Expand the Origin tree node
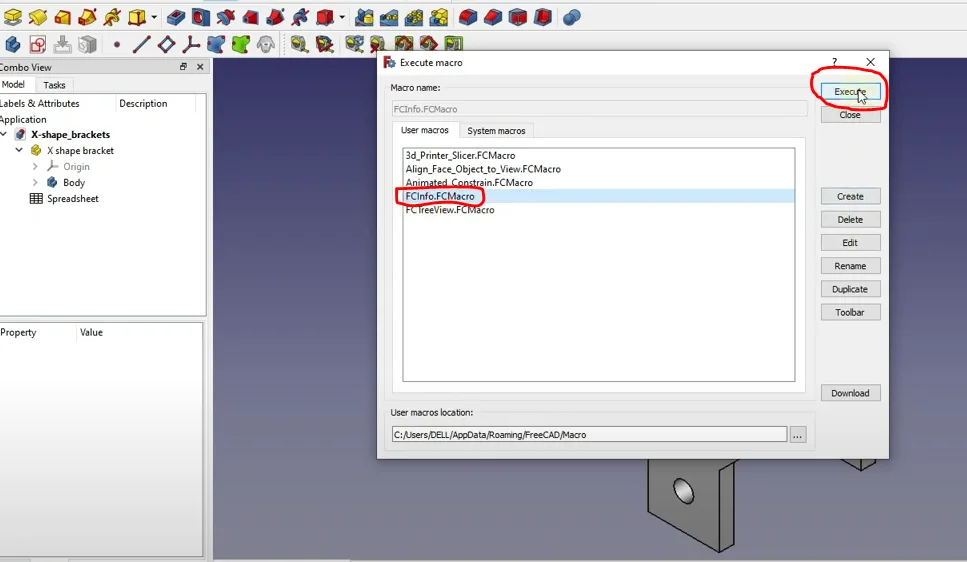967x562 pixels. [x=35, y=167]
